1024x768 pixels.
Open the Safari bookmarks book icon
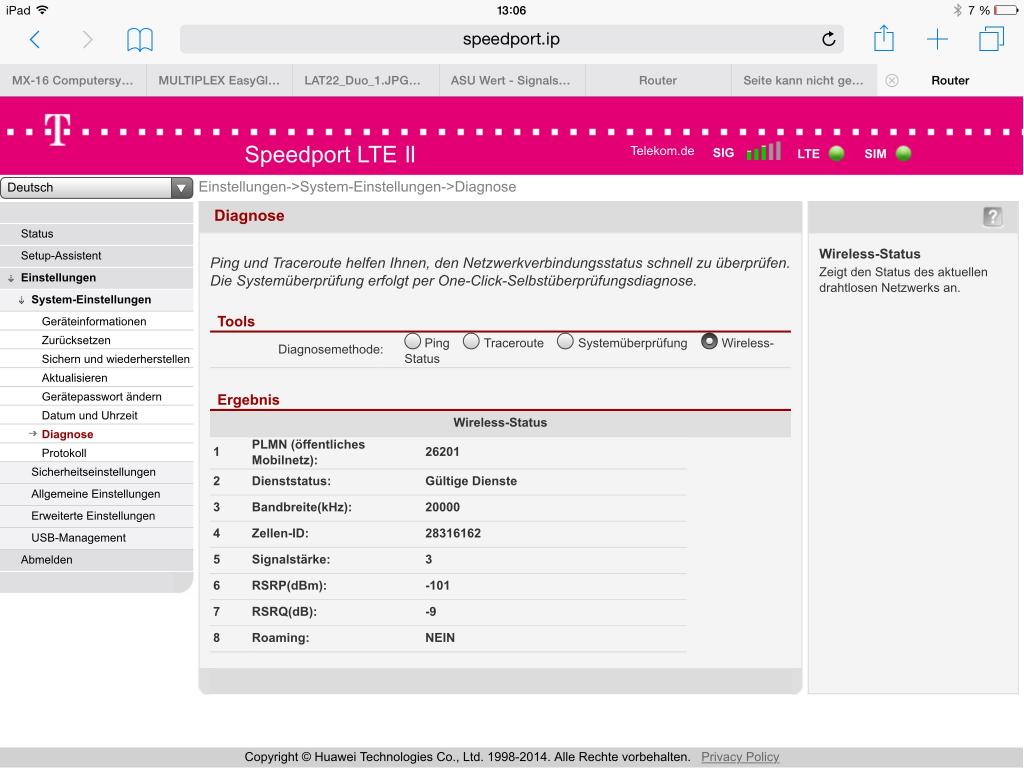coord(140,40)
